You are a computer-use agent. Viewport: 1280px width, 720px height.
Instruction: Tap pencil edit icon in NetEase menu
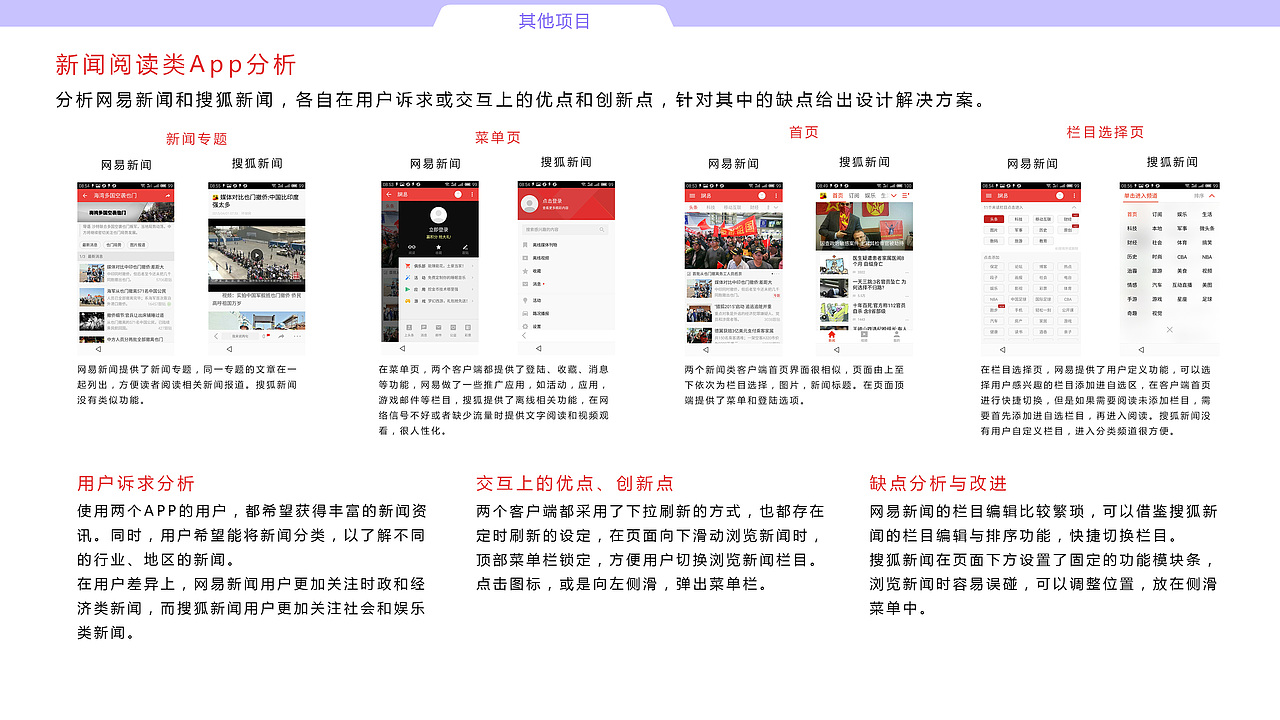(x=465, y=247)
